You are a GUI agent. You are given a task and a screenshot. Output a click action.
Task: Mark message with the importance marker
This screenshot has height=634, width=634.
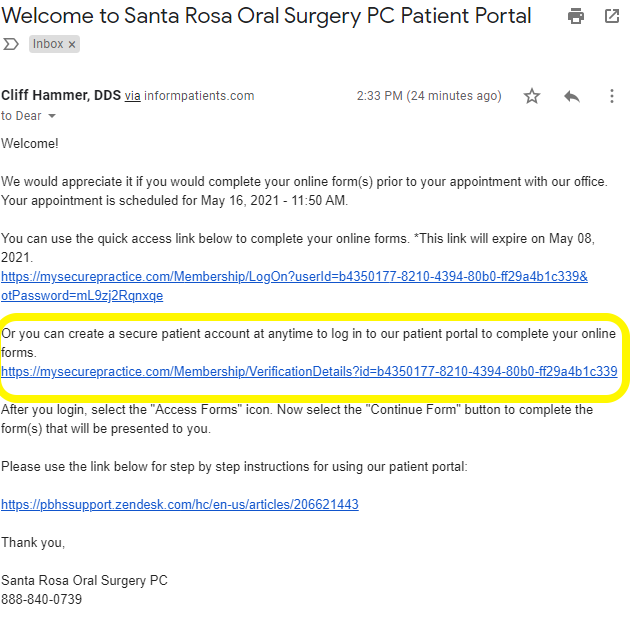tap(11, 44)
